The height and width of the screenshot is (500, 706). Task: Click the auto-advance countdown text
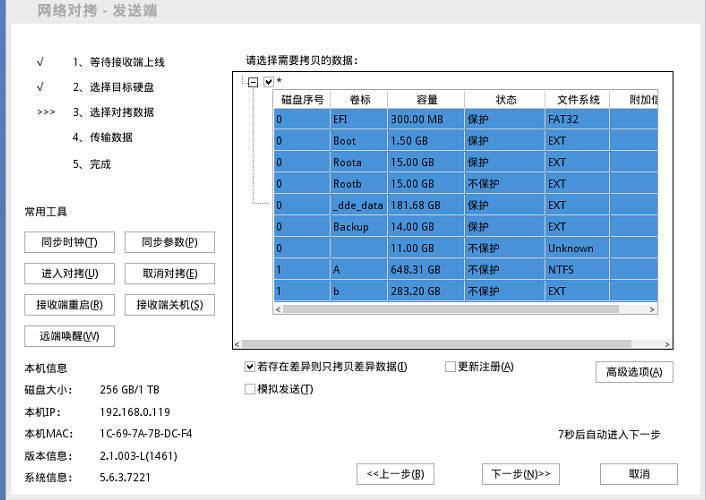[609, 434]
